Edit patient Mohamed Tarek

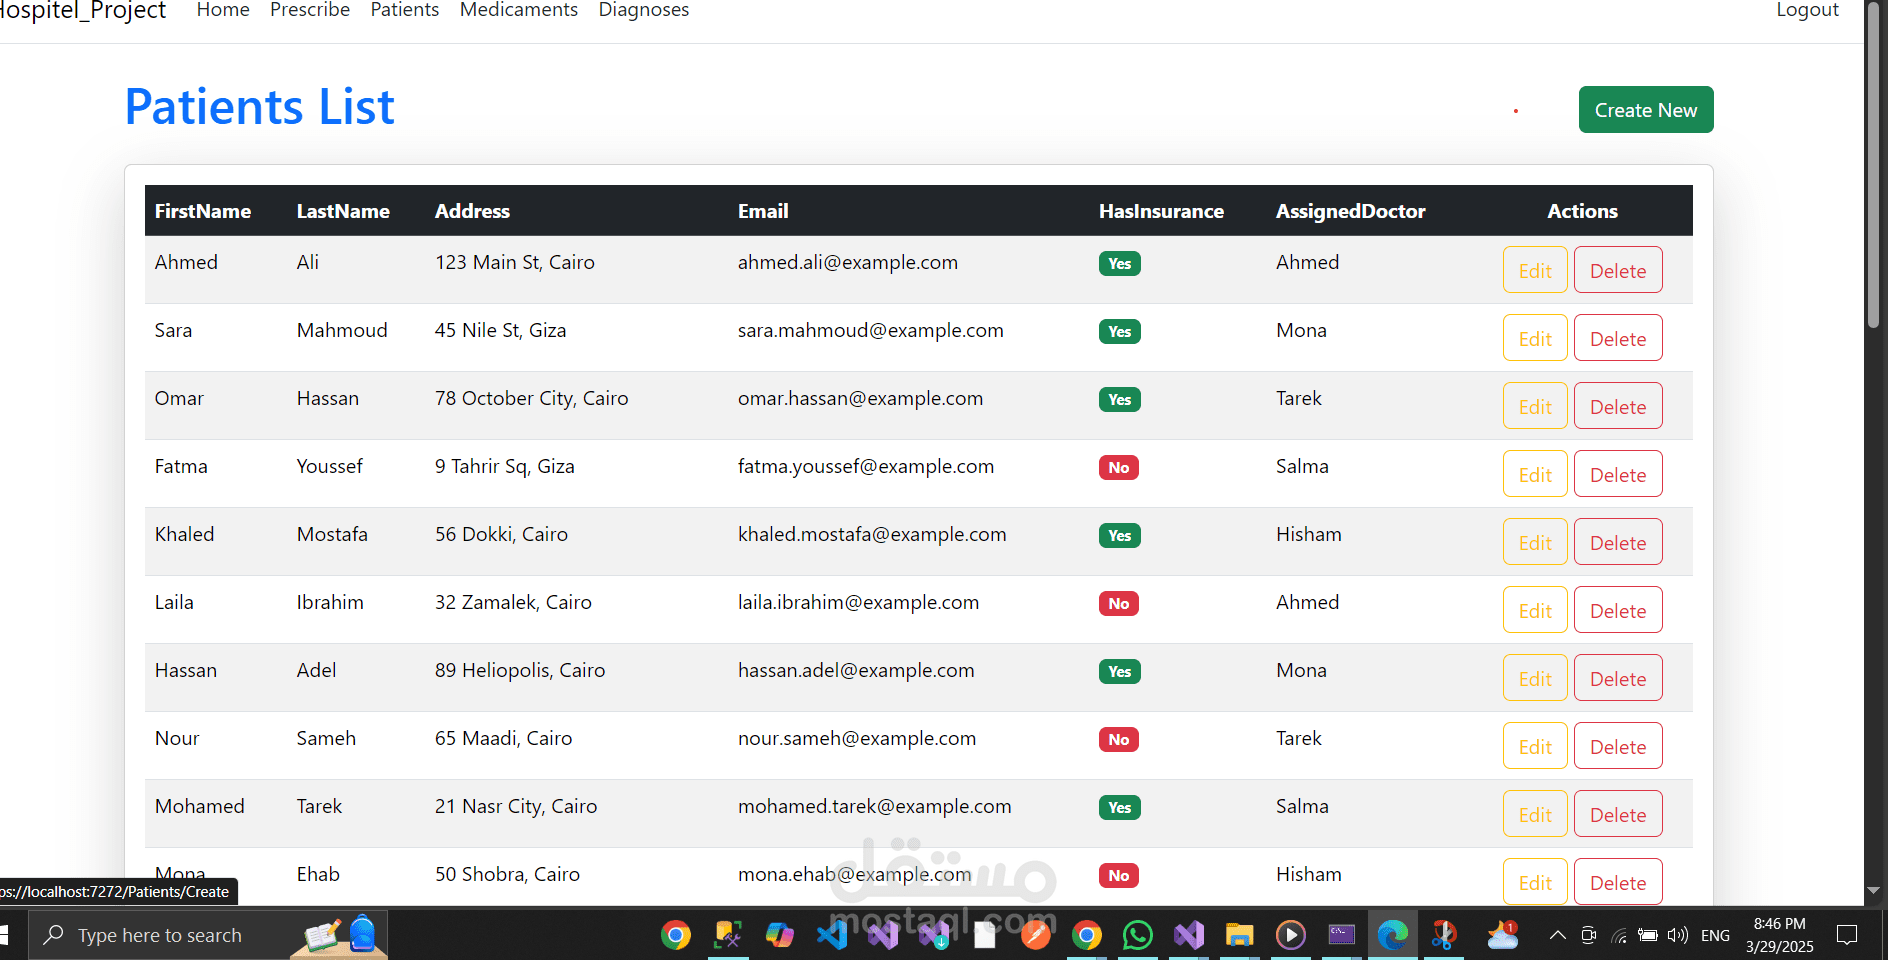coord(1535,814)
